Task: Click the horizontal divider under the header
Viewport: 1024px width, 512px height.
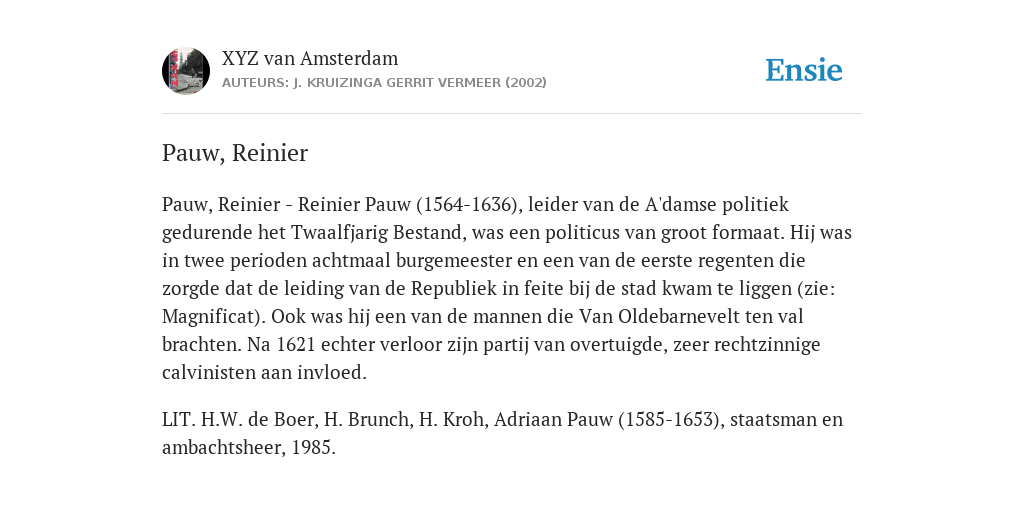Action: tap(512, 114)
